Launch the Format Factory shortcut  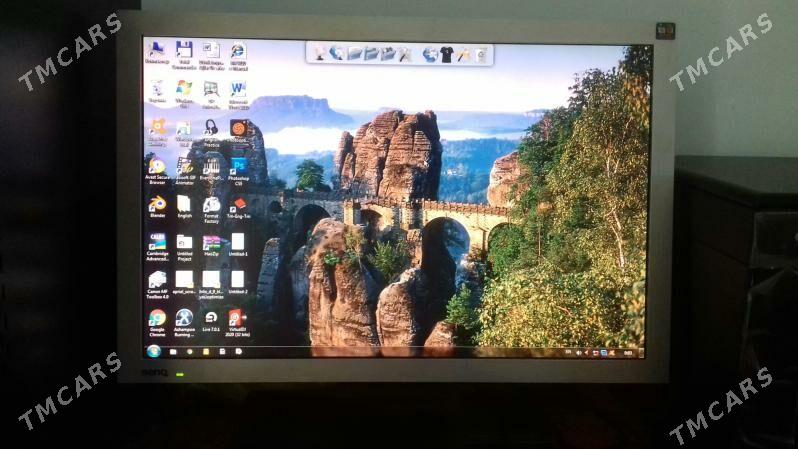pyautogui.click(x=211, y=204)
